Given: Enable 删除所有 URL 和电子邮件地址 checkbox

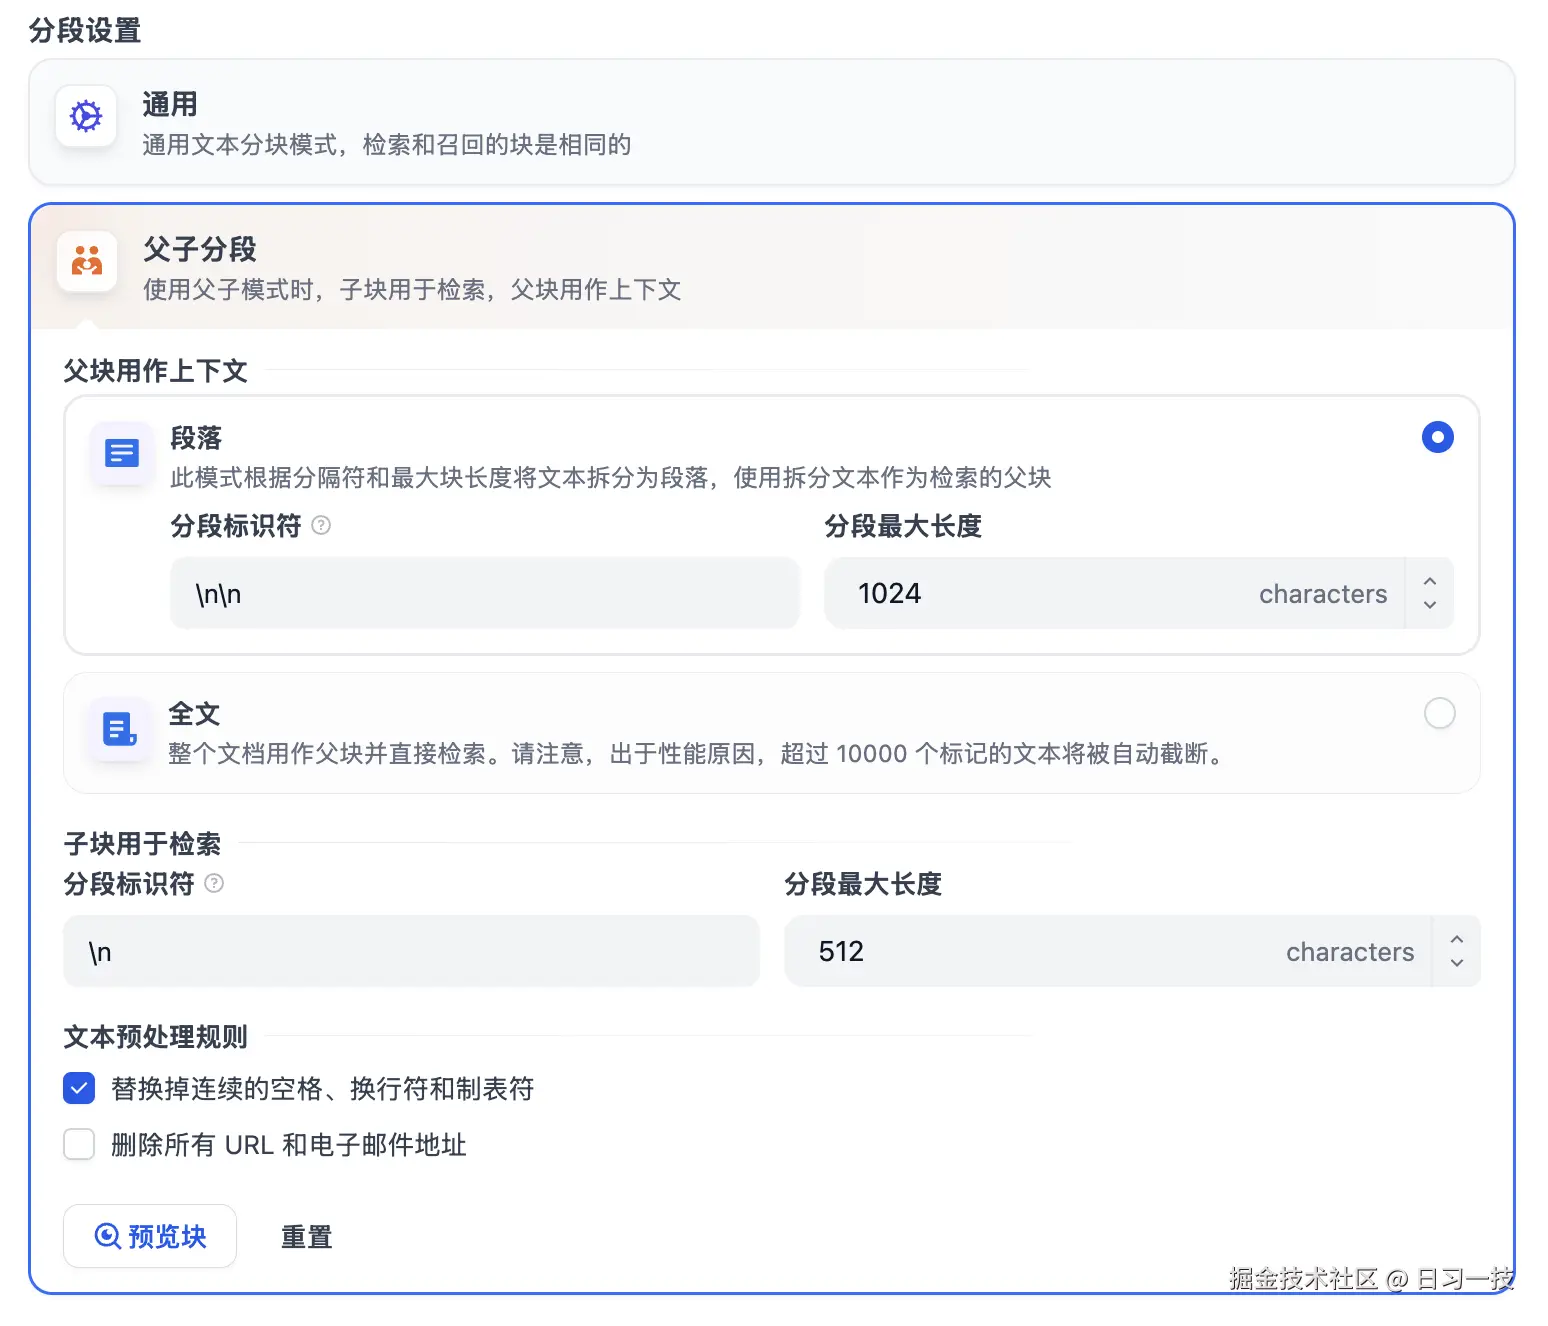Looking at the screenshot, I should [x=79, y=1144].
